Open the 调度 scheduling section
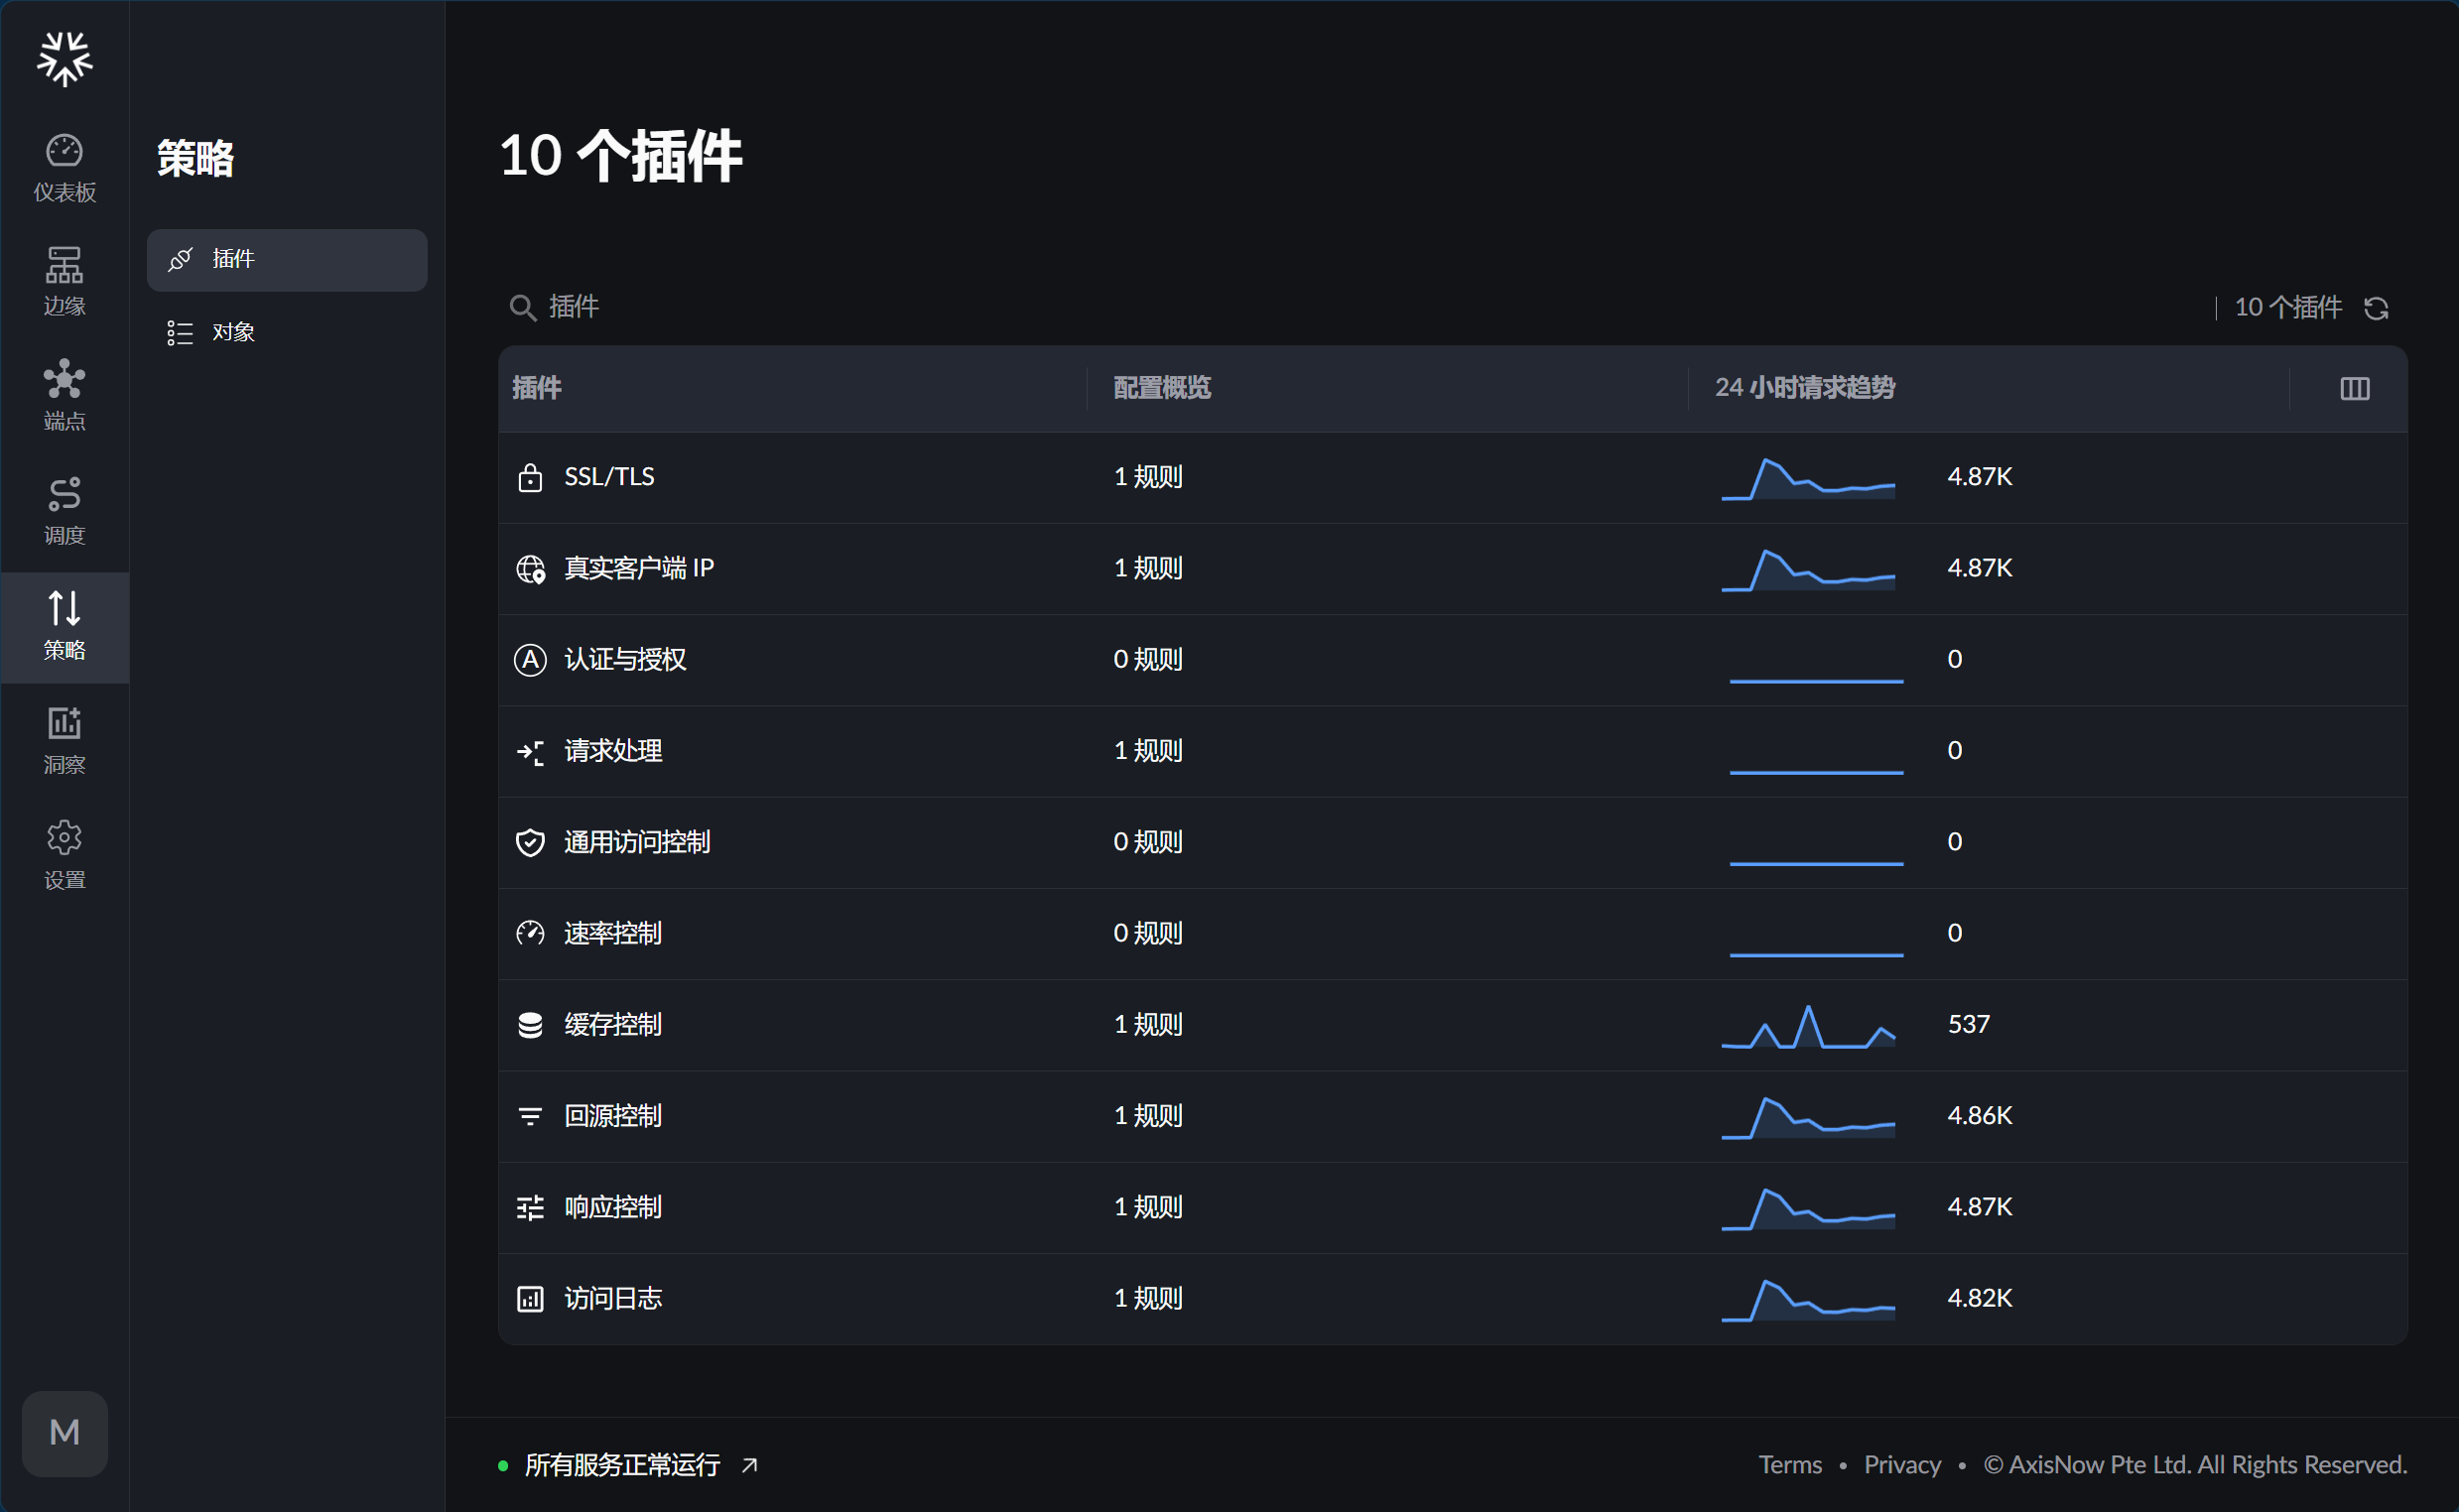2459x1512 pixels. [65, 512]
